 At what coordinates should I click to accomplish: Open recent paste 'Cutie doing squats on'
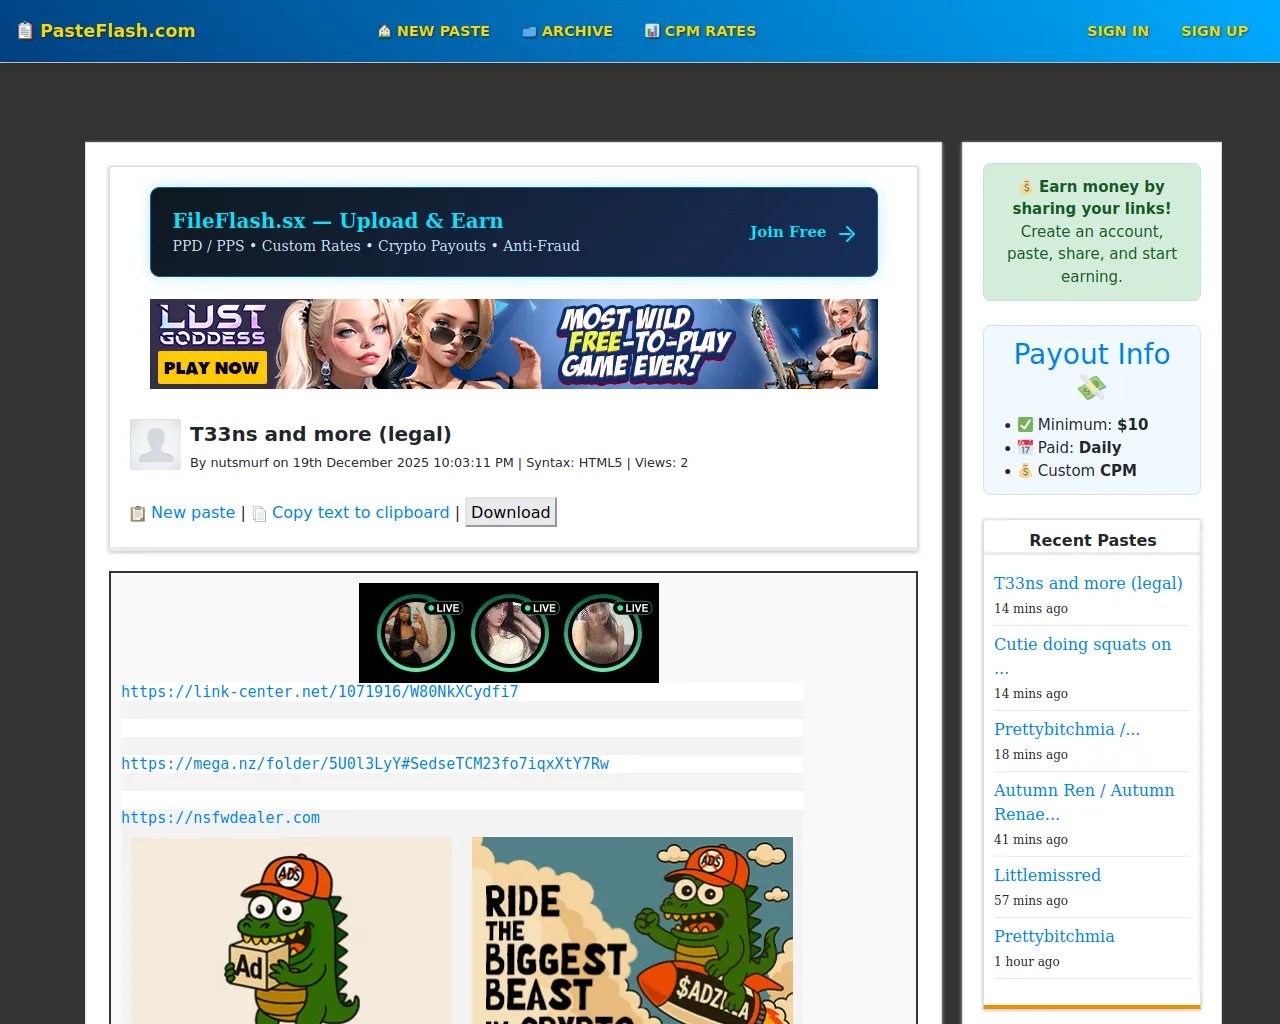click(x=1083, y=656)
